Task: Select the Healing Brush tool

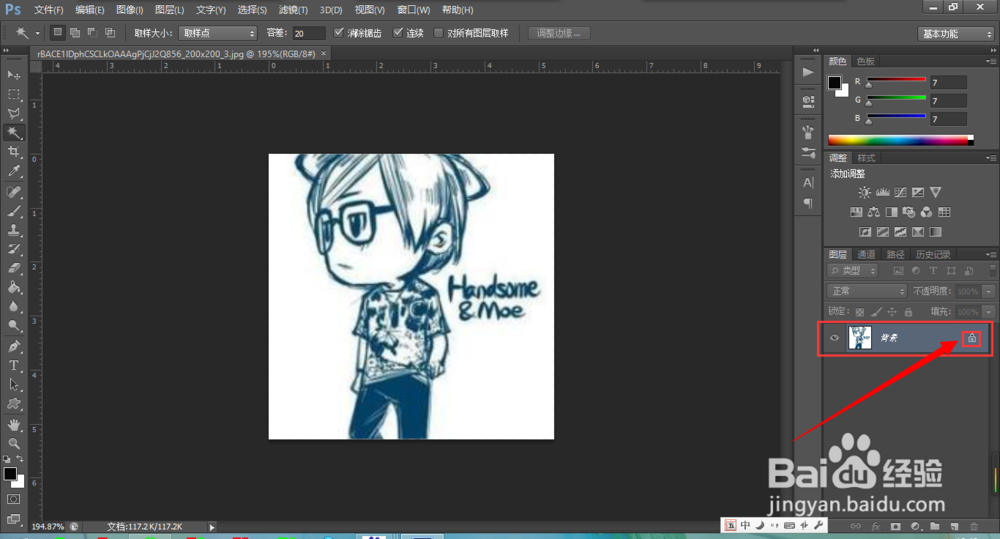Action: (x=13, y=192)
